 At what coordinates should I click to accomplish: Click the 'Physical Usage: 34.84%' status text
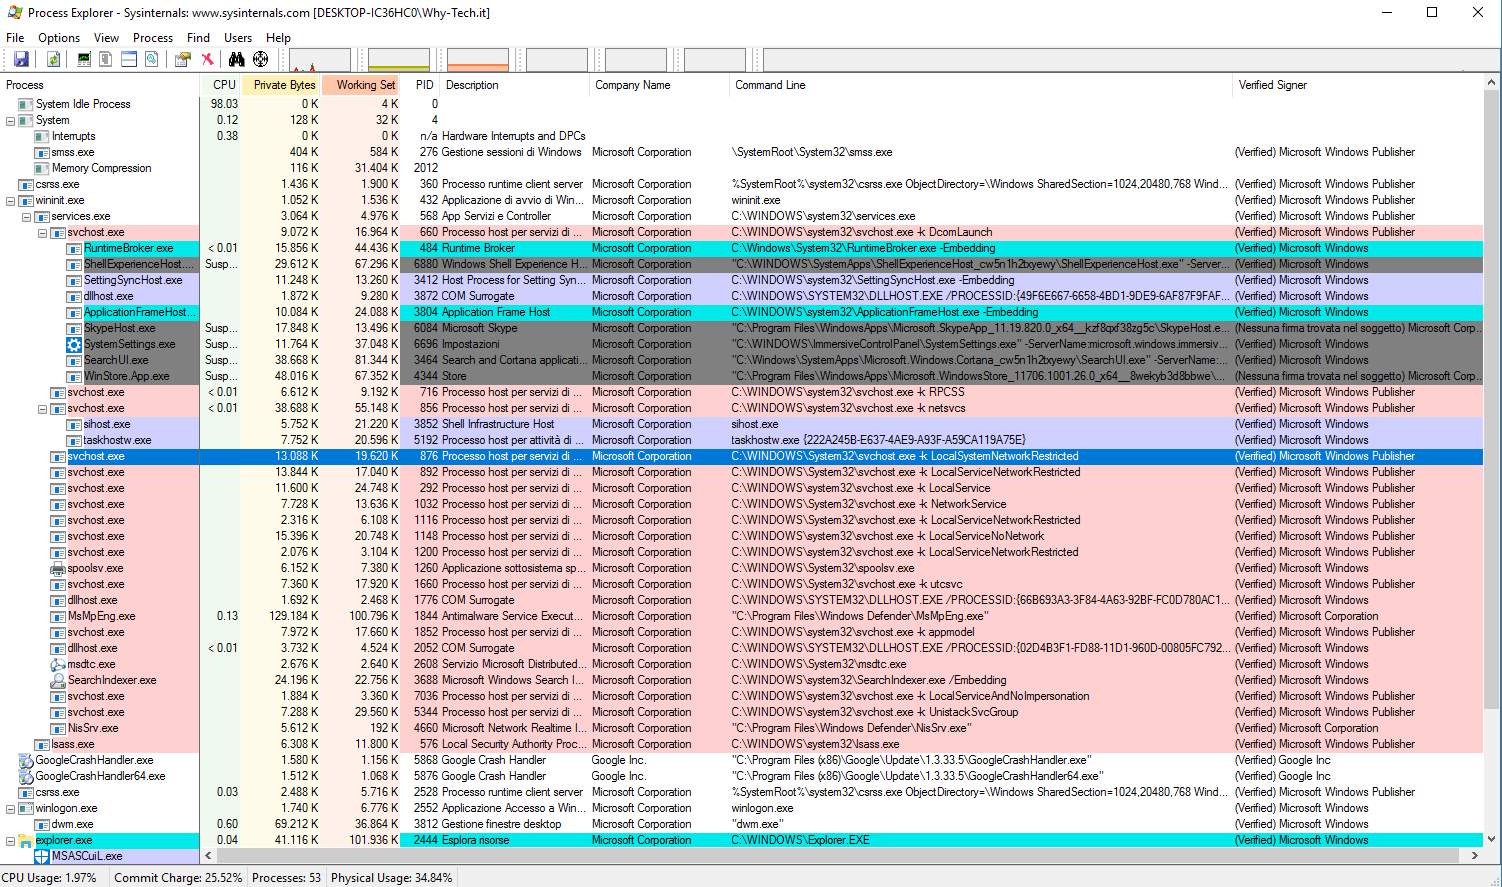coord(392,878)
